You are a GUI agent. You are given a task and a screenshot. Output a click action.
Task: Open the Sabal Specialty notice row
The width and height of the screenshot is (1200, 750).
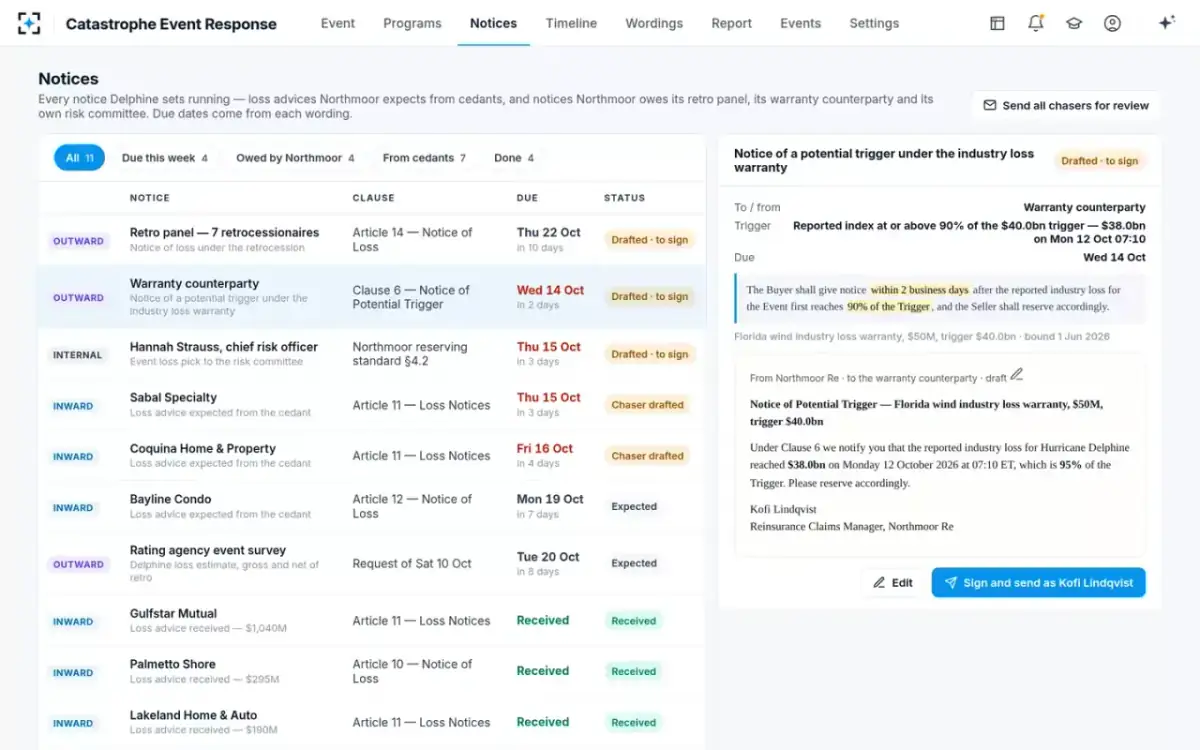[372, 405]
